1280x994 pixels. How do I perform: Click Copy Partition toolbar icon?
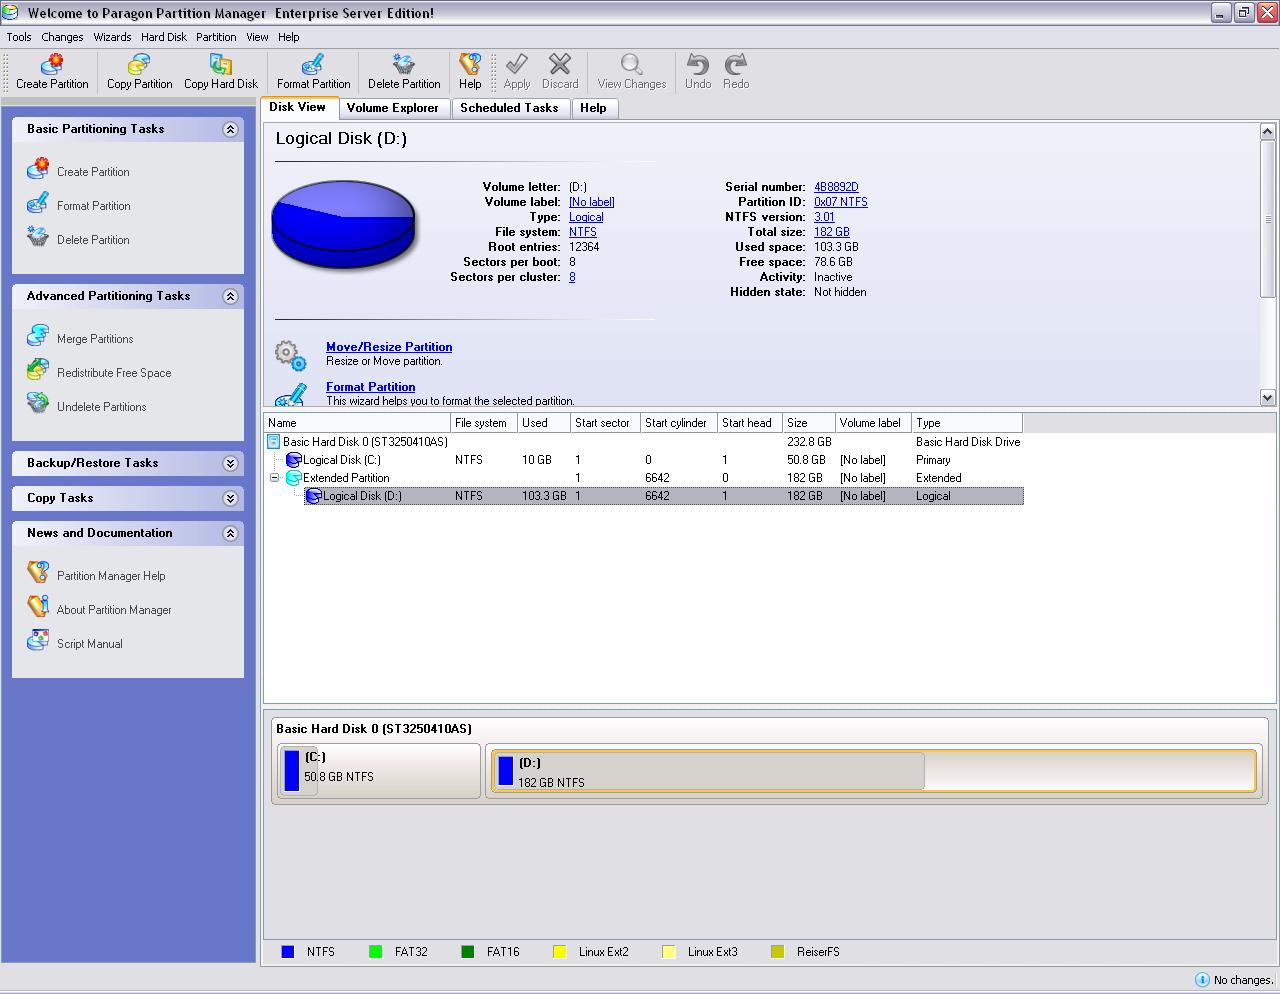click(139, 65)
